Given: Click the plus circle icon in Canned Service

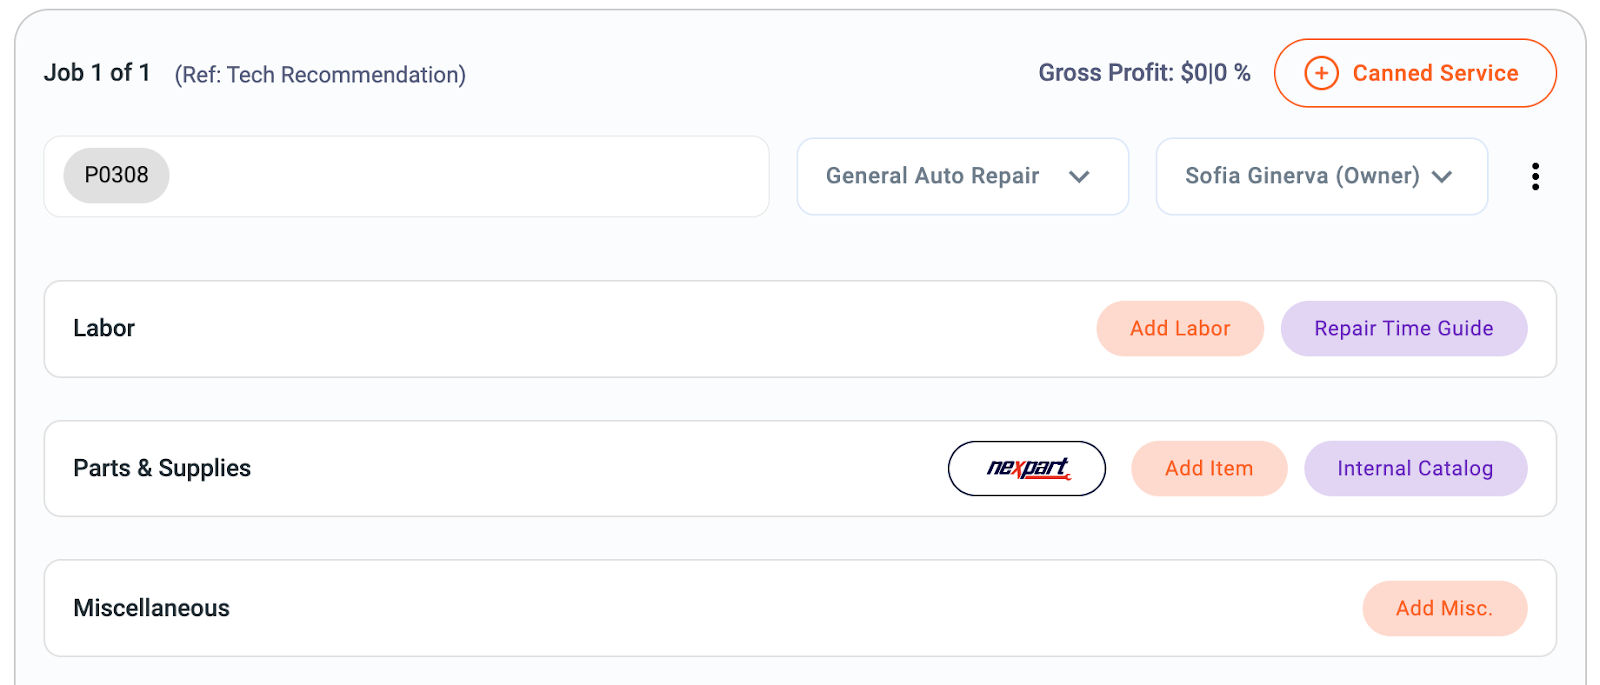Looking at the screenshot, I should [x=1321, y=73].
